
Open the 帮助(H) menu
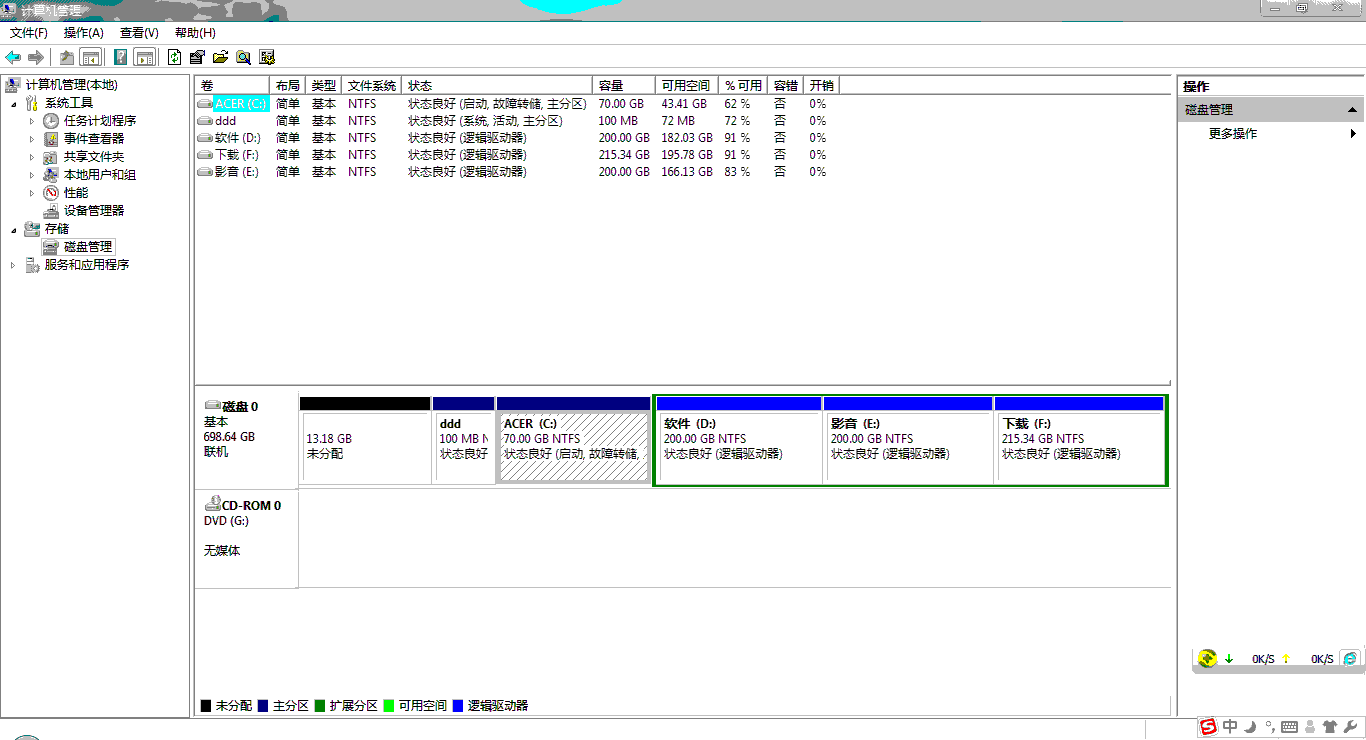coord(195,33)
